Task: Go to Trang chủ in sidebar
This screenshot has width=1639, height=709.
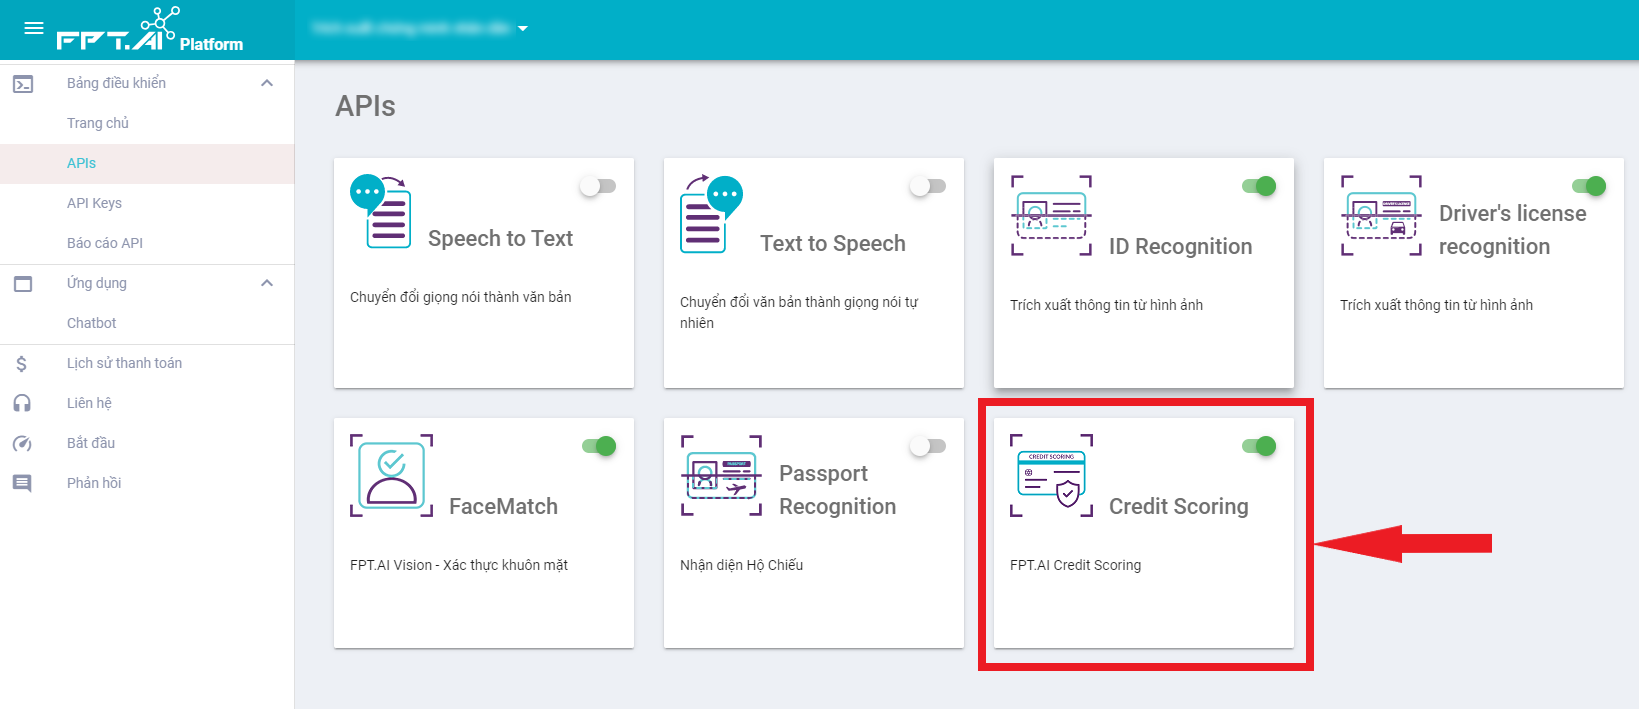Action: click(147, 123)
